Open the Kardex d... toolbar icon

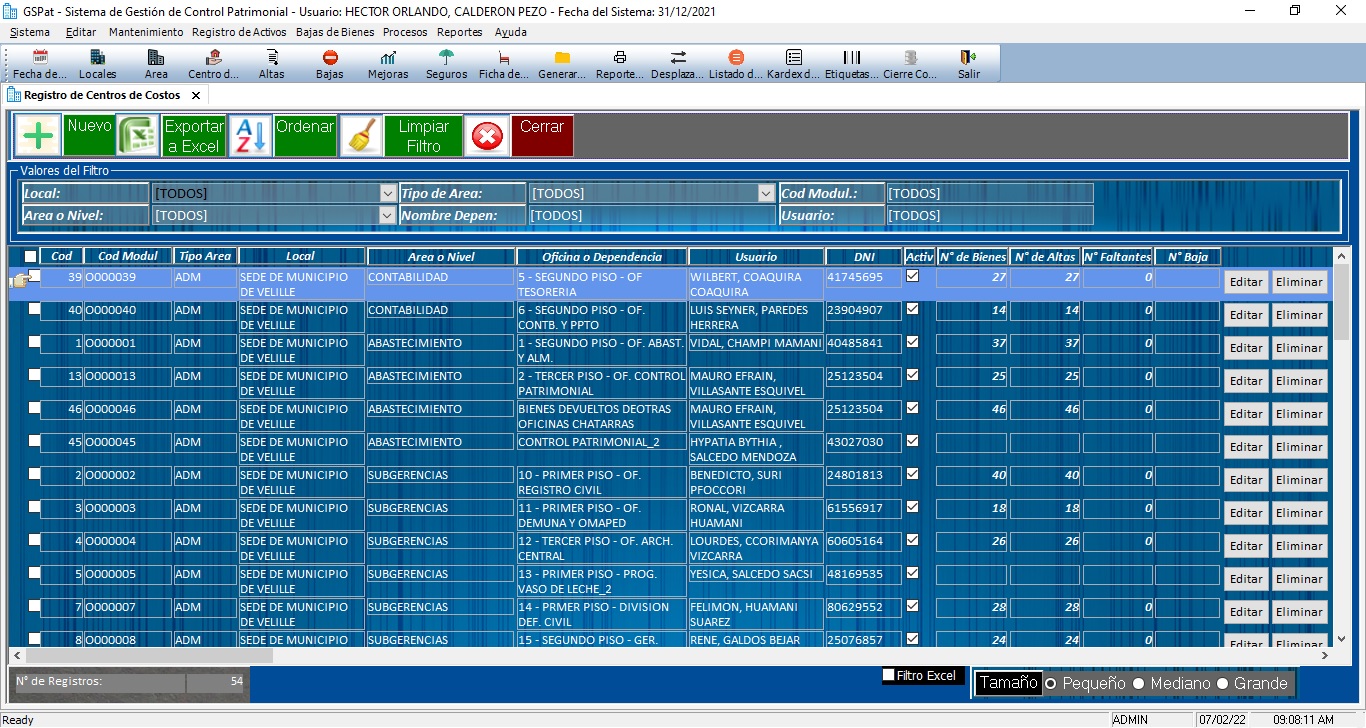[794, 64]
